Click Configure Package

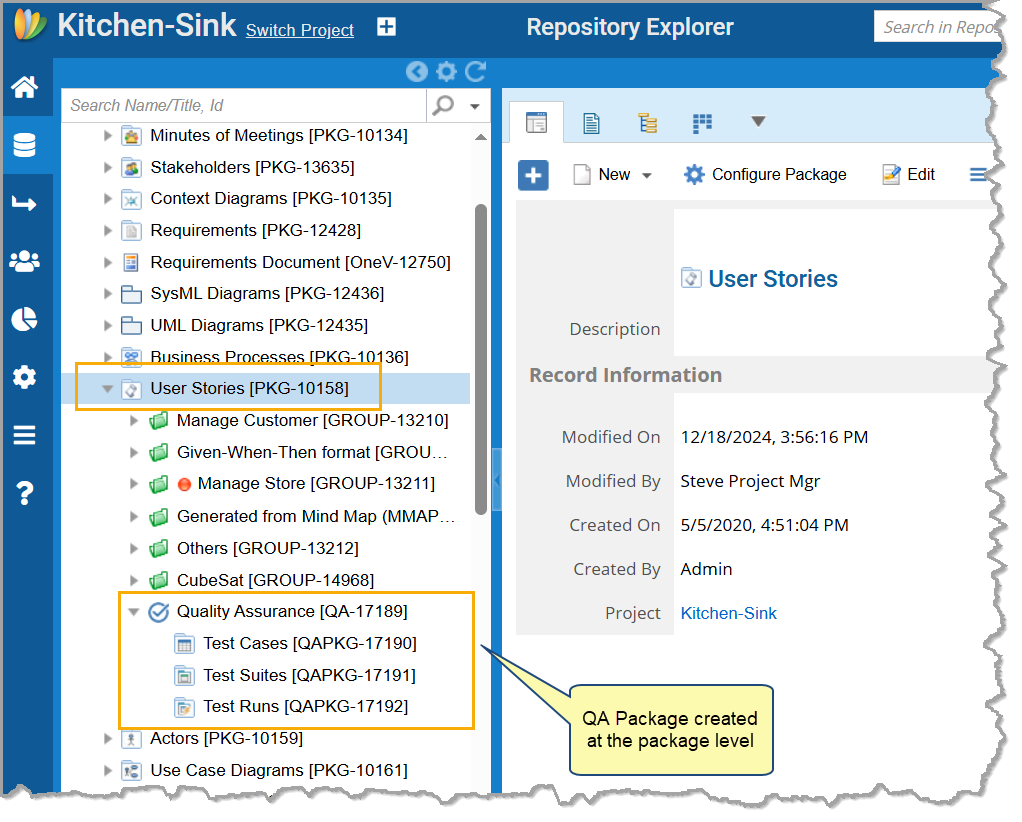point(765,175)
